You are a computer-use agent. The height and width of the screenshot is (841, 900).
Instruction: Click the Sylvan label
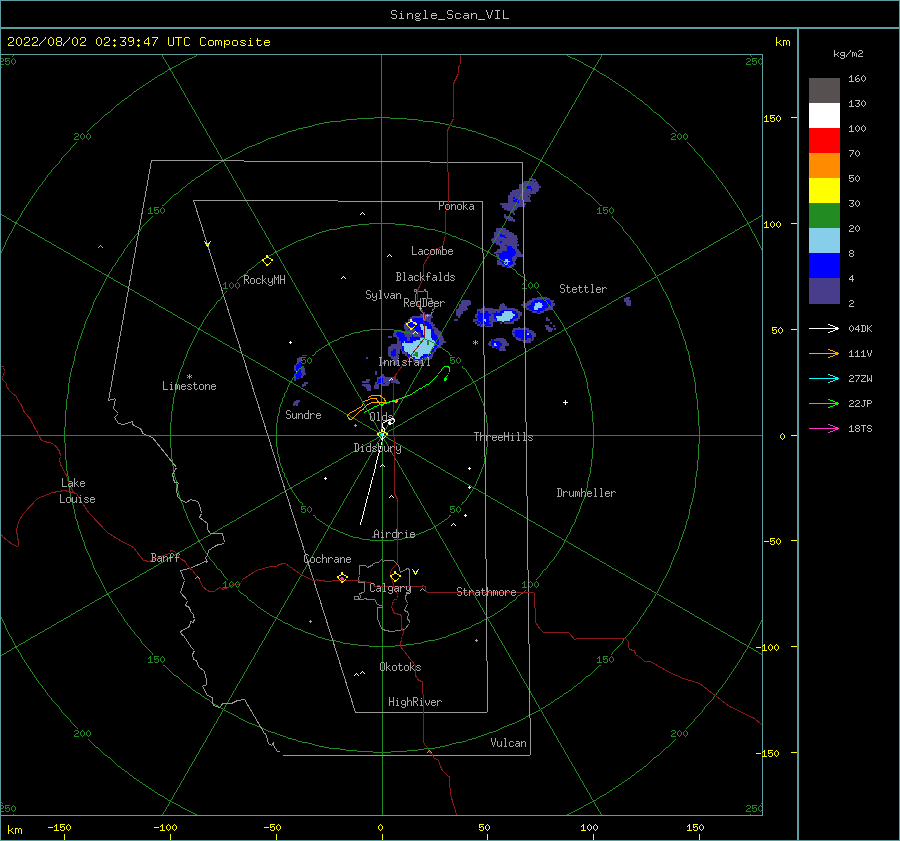click(x=383, y=295)
